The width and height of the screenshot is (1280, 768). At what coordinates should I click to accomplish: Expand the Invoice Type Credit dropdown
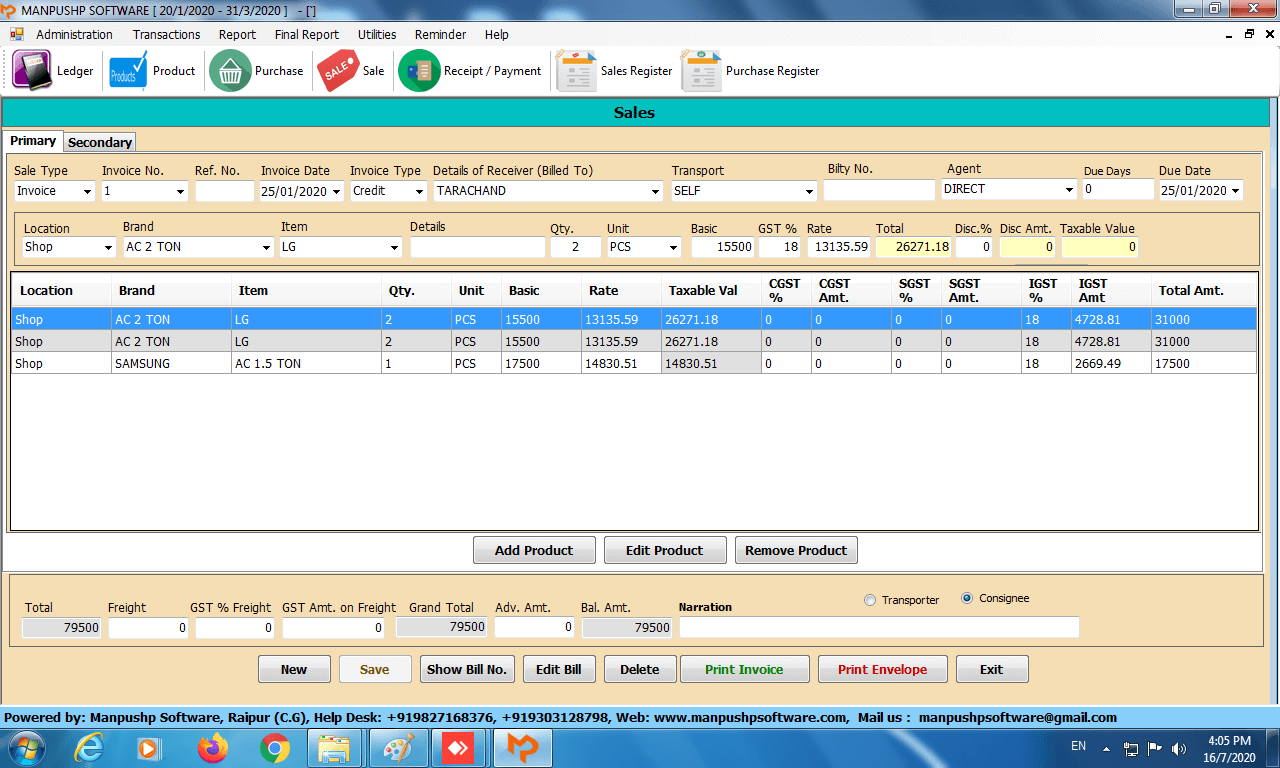(x=418, y=191)
